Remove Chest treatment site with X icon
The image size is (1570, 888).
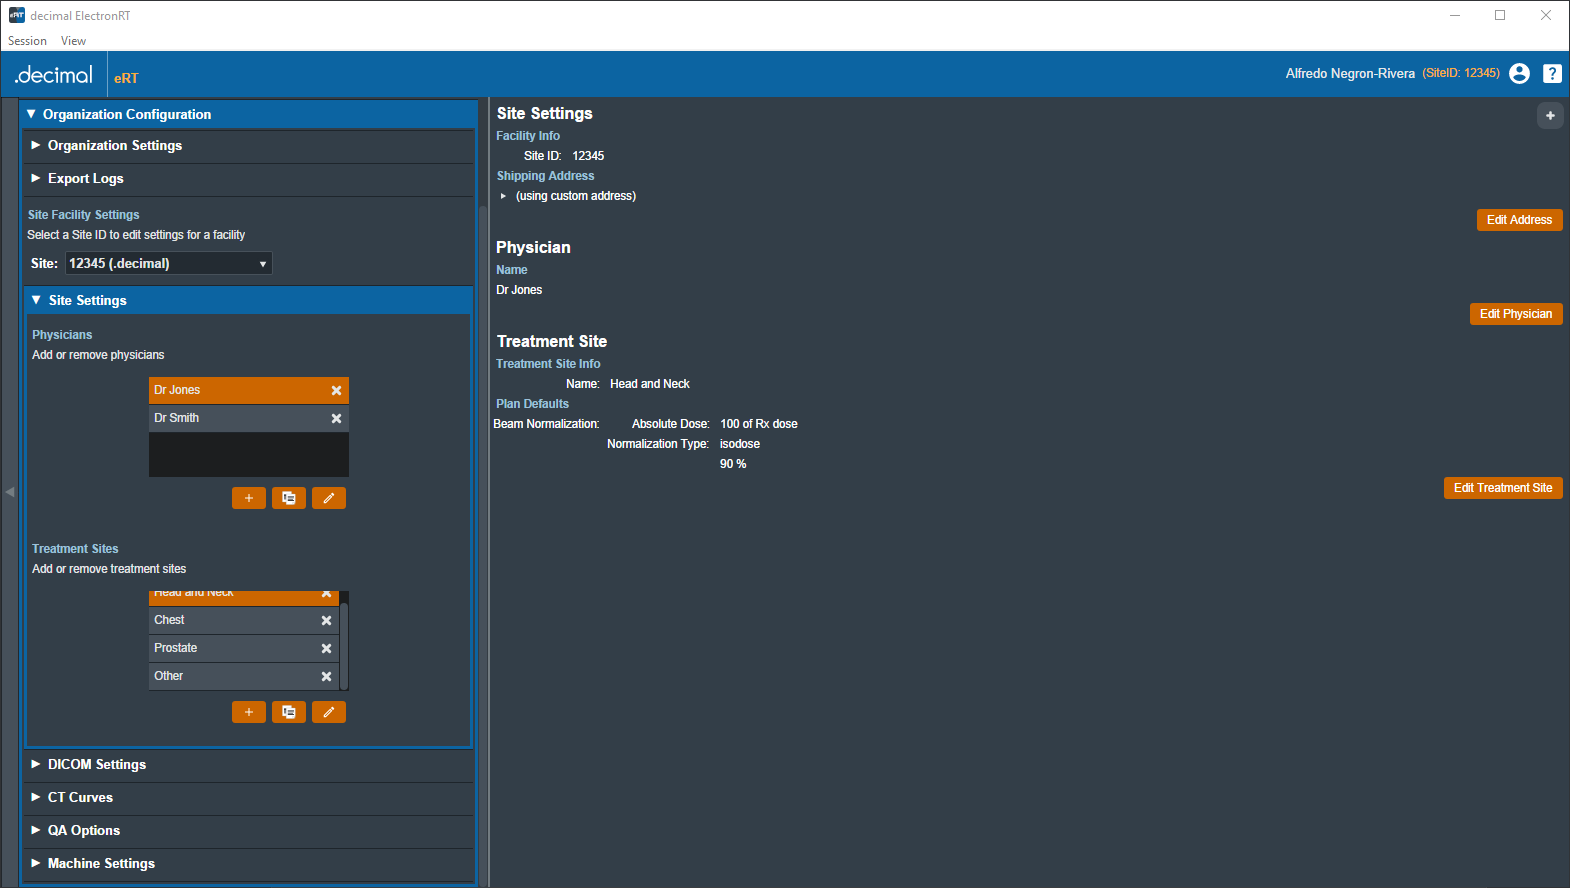point(326,621)
